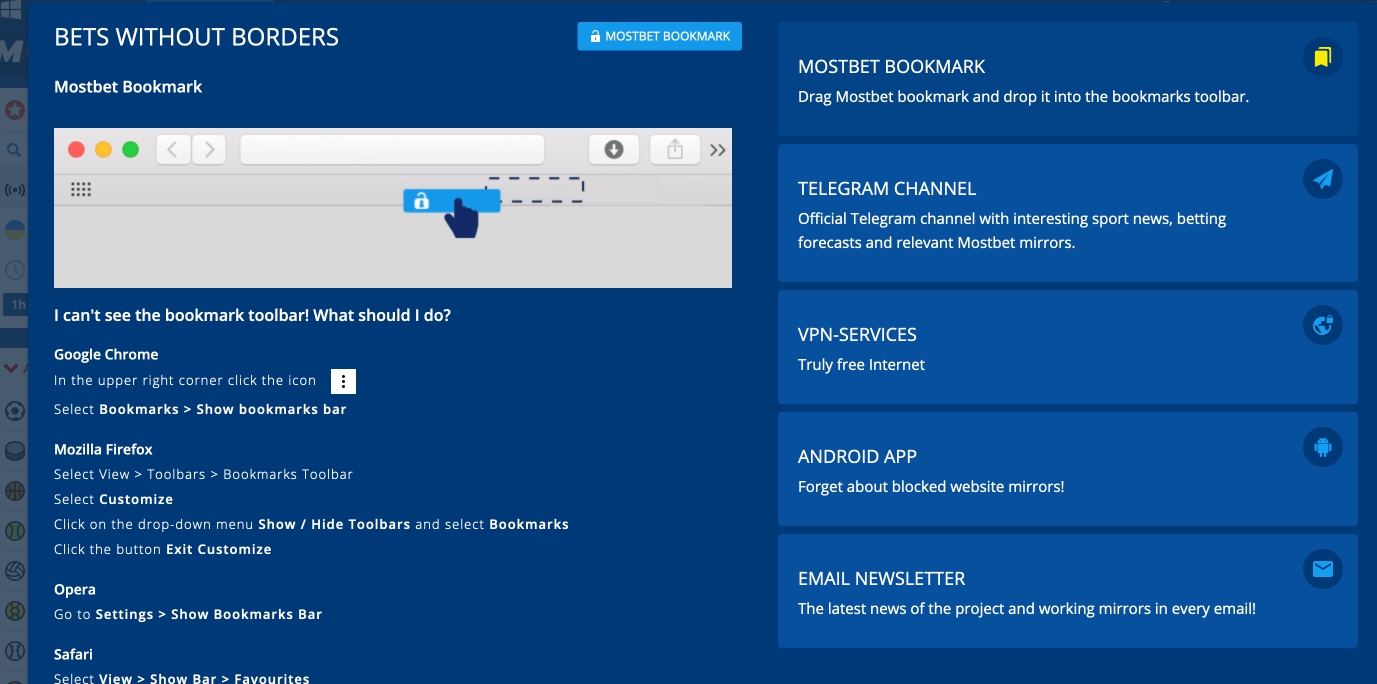
Task: Open the Telegram Channel card
Action: (1067, 213)
